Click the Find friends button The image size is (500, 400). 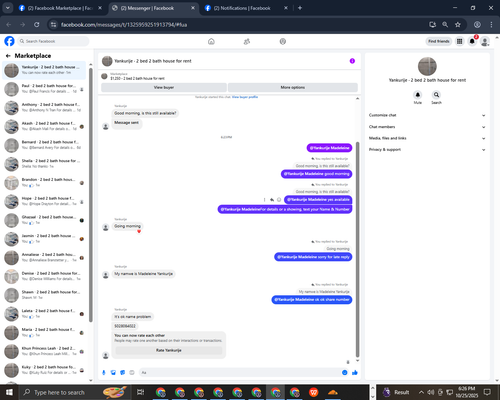(x=439, y=41)
